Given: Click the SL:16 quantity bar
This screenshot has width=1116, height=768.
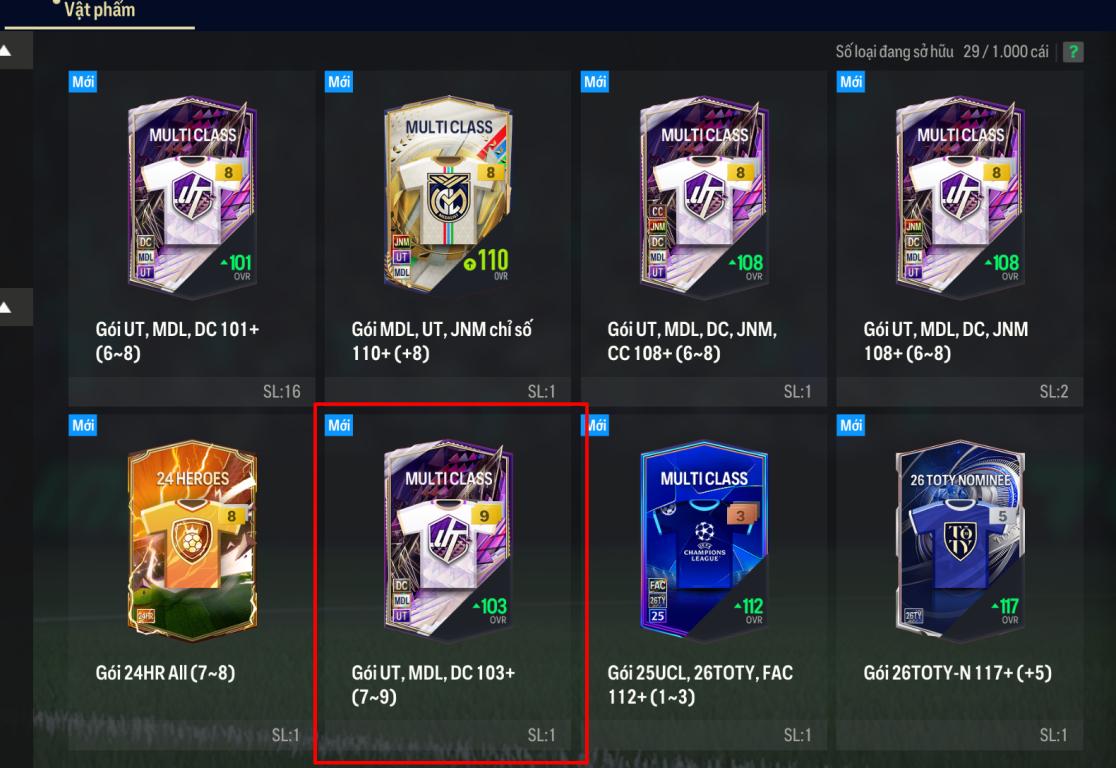Looking at the screenshot, I should tap(191, 391).
